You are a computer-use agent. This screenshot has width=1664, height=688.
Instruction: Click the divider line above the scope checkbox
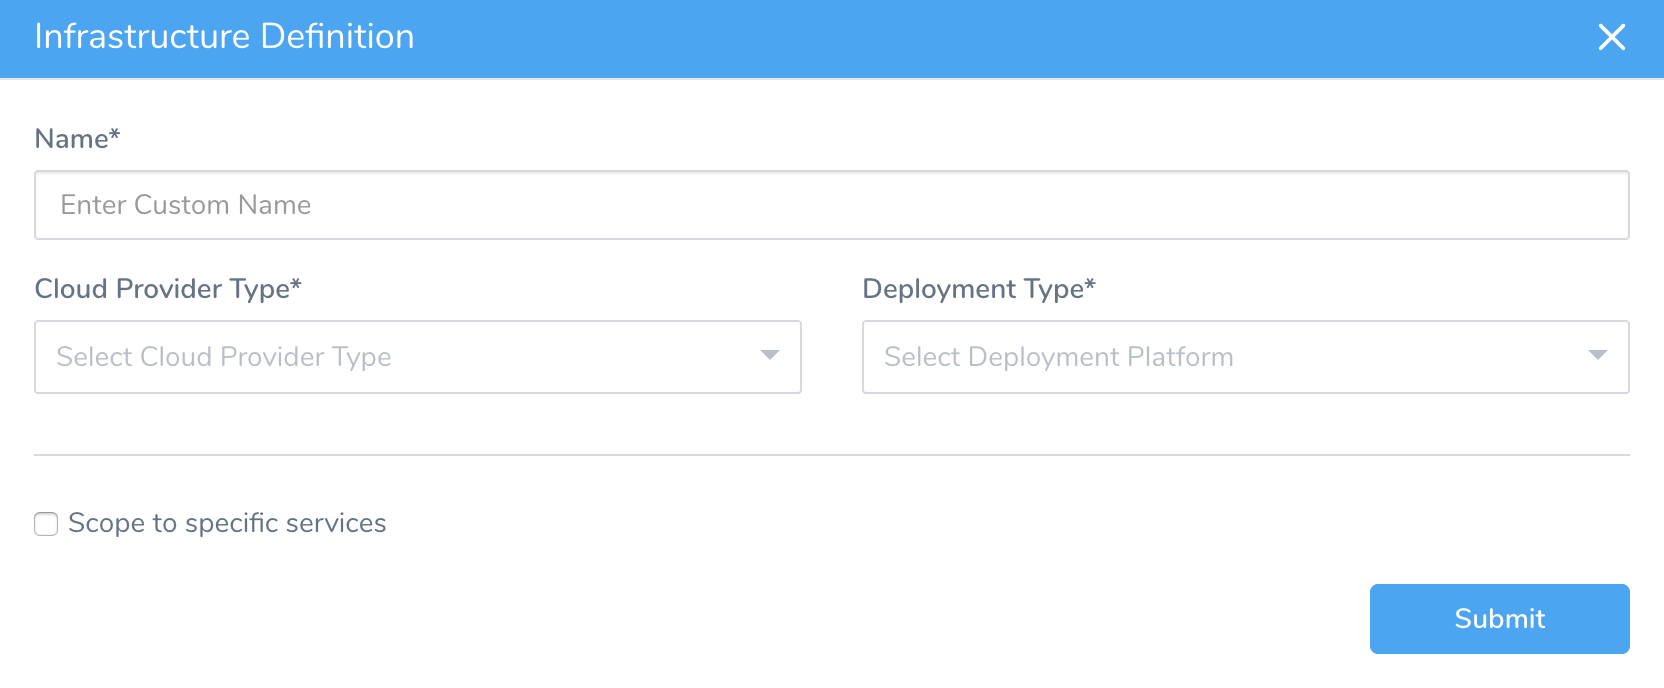click(x=832, y=455)
